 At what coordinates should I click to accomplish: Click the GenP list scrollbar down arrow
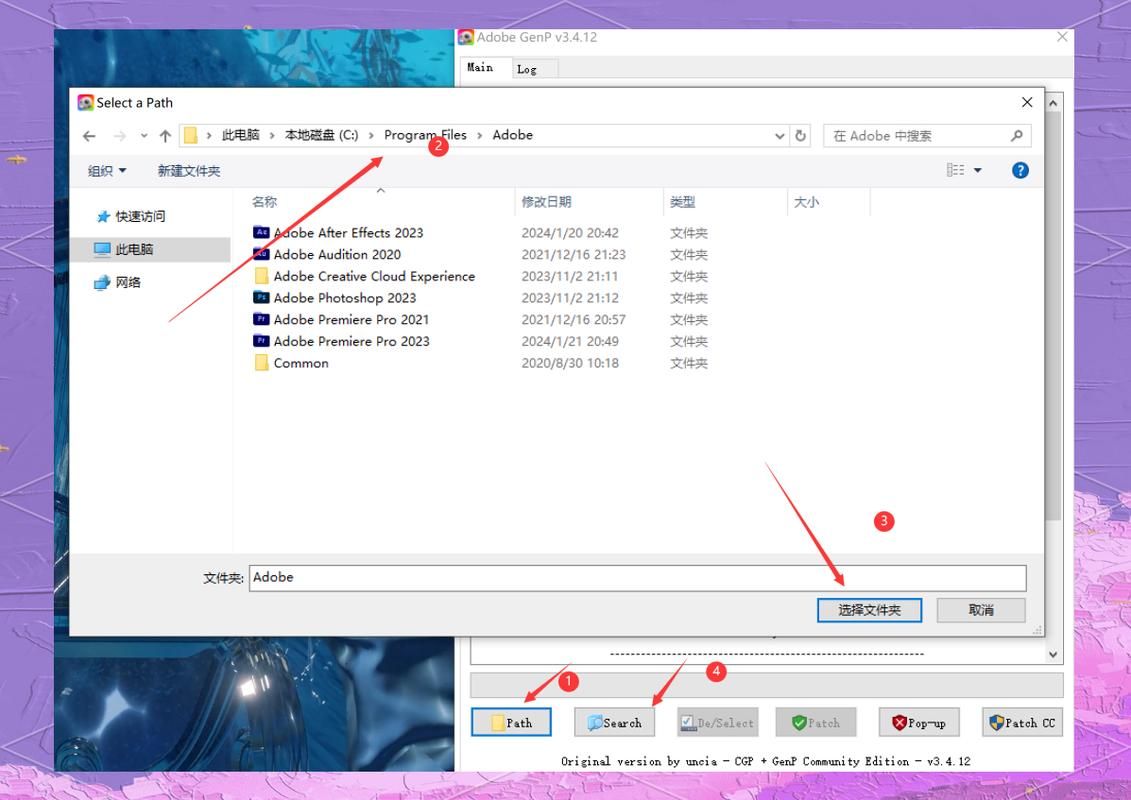[x=1053, y=655]
